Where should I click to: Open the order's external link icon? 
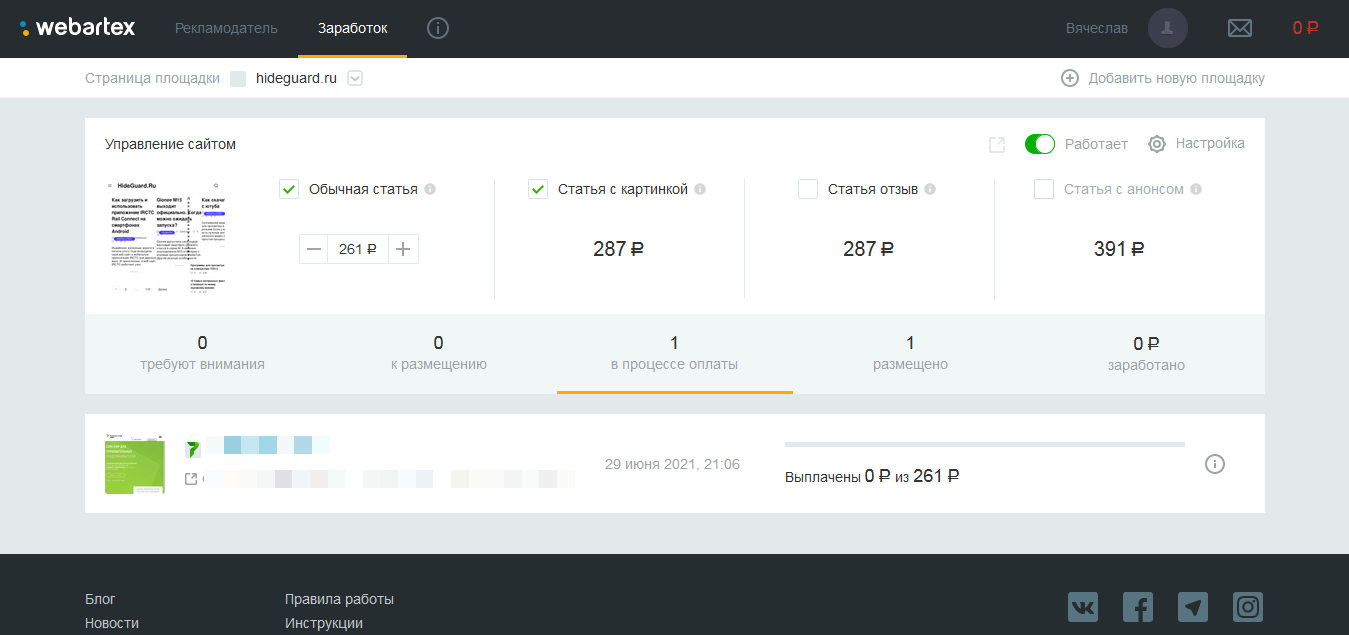click(x=191, y=479)
